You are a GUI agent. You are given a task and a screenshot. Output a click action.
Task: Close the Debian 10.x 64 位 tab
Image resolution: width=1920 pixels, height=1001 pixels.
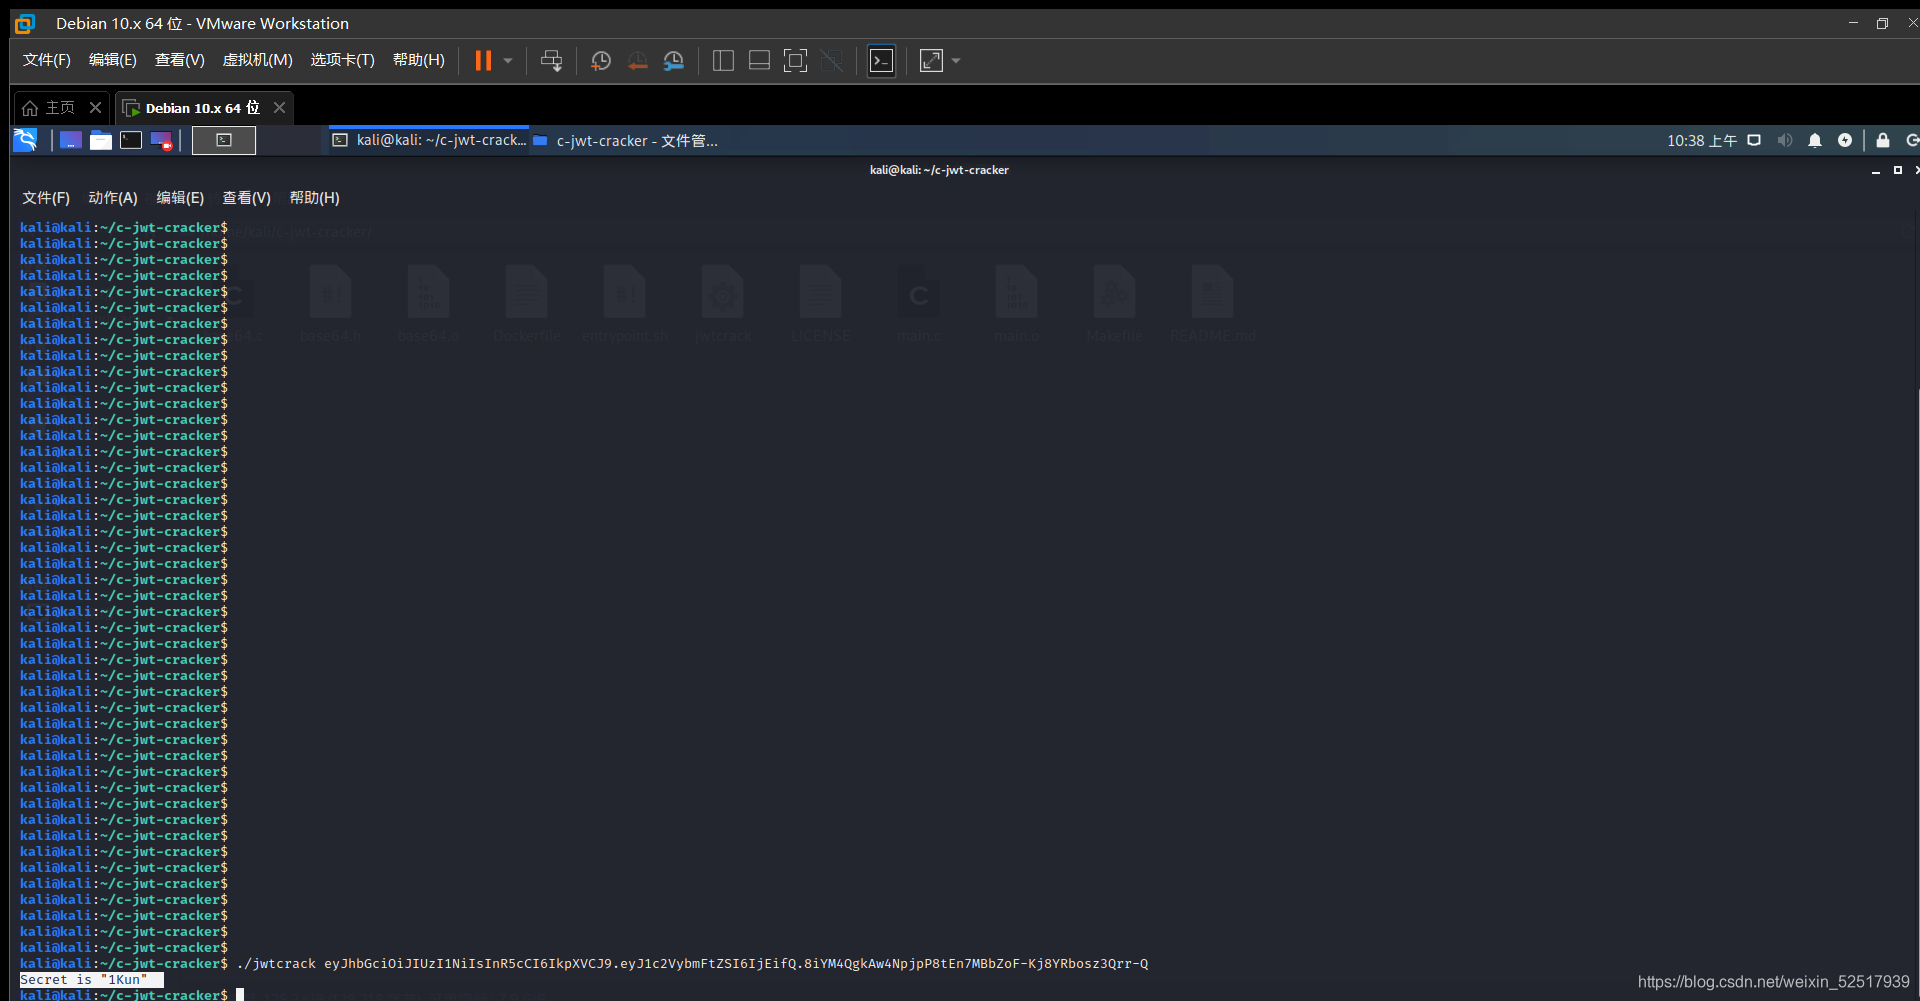pyautogui.click(x=279, y=107)
